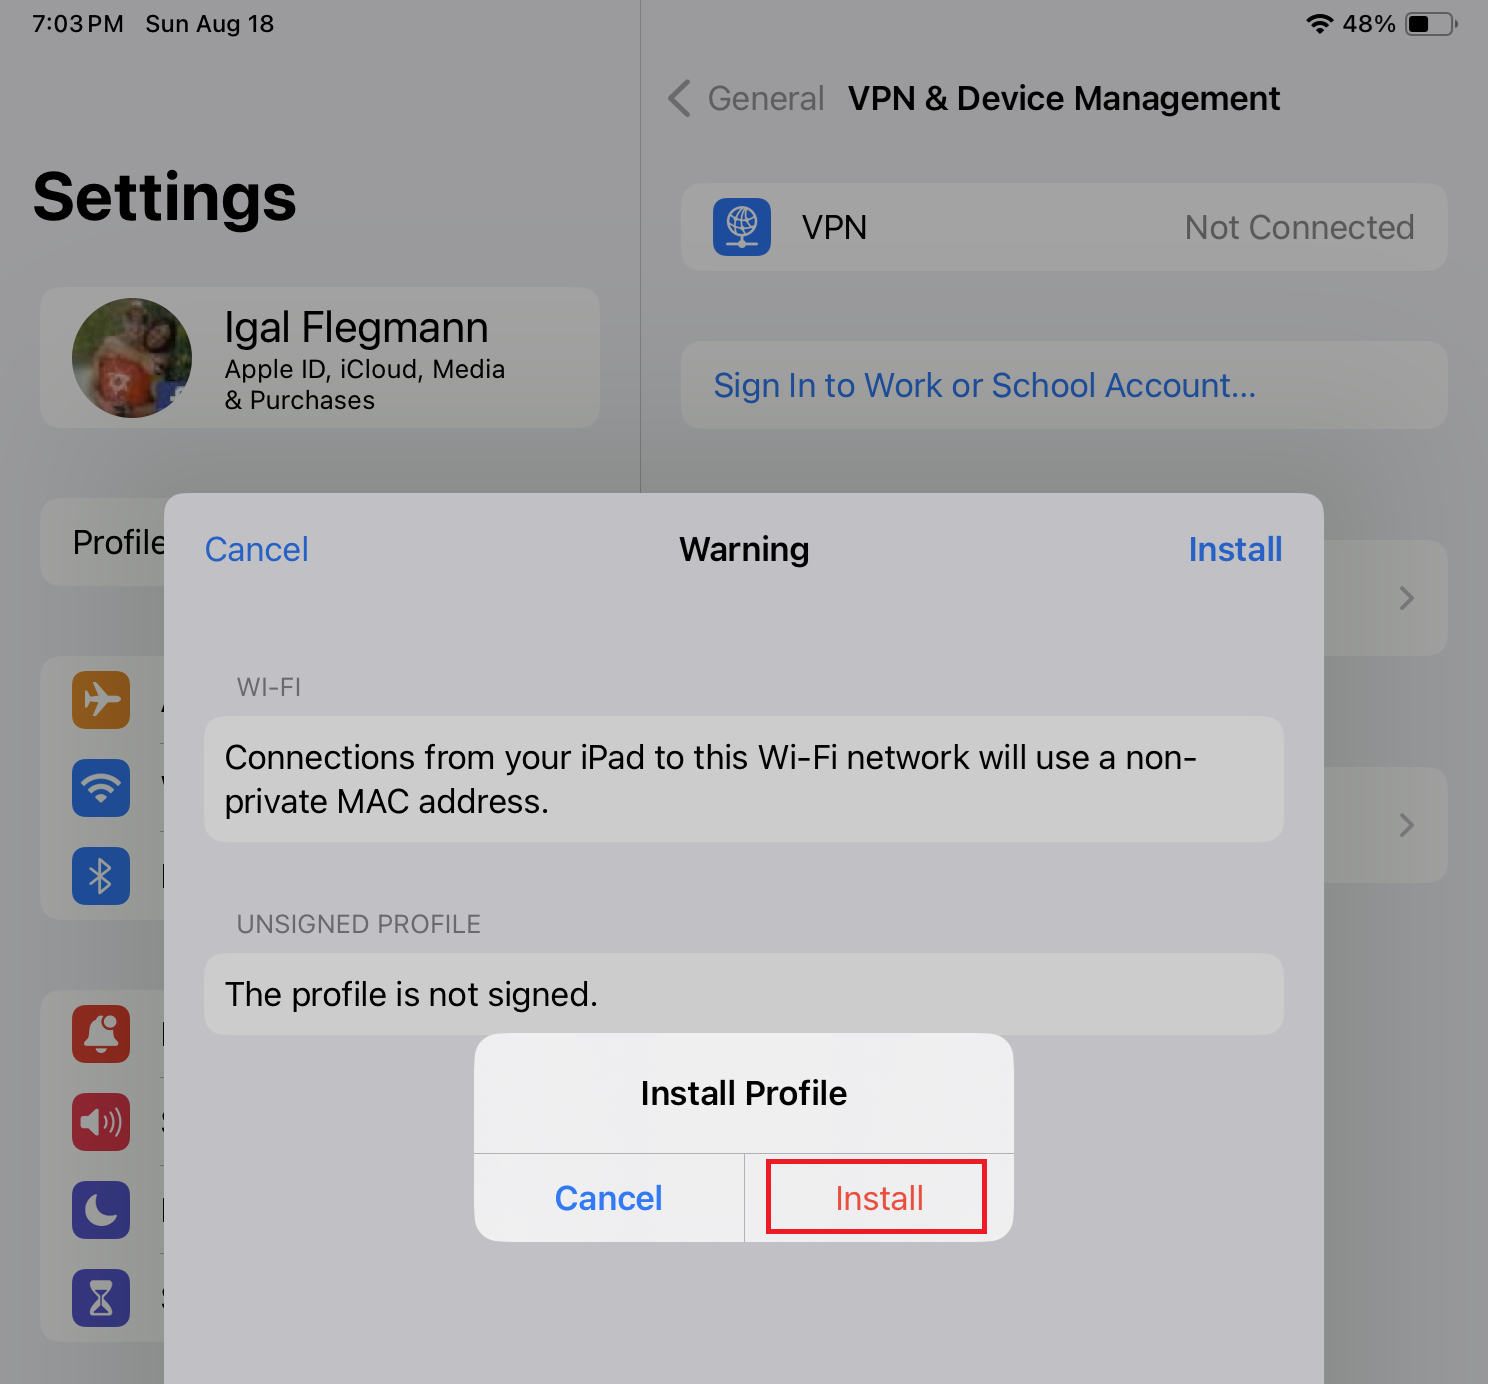The image size is (1488, 1384).
Task: Open the Sounds speaker icon
Action: tap(101, 1122)
